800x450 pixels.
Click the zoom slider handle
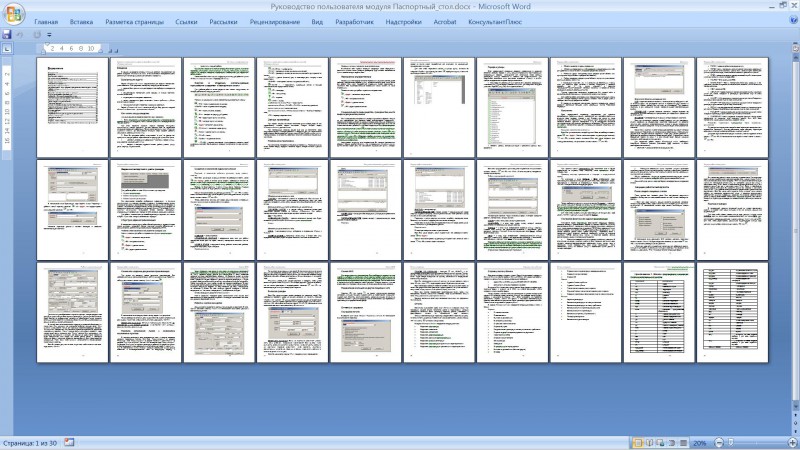coord(731,443)
